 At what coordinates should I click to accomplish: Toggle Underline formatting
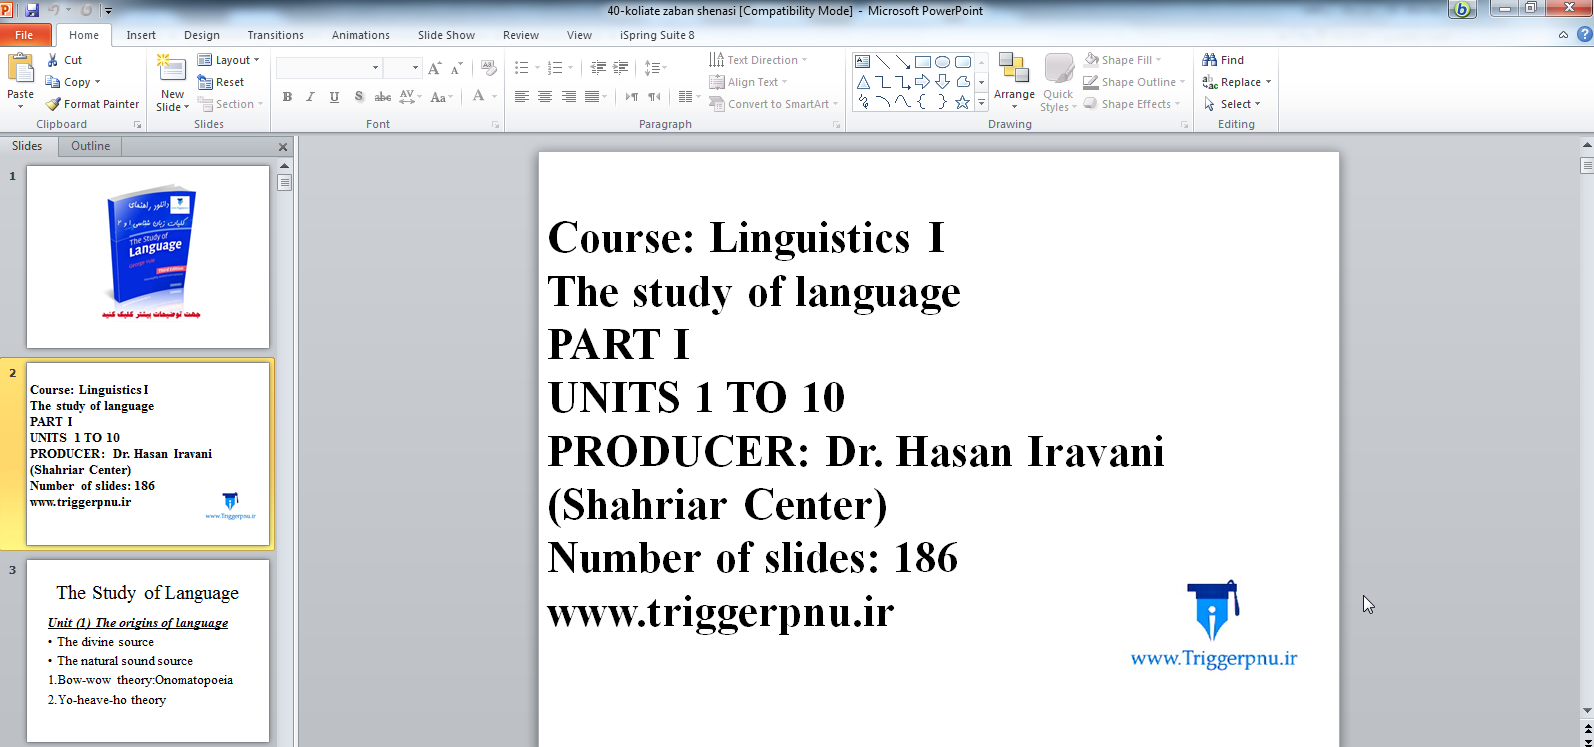coord(334,97)
